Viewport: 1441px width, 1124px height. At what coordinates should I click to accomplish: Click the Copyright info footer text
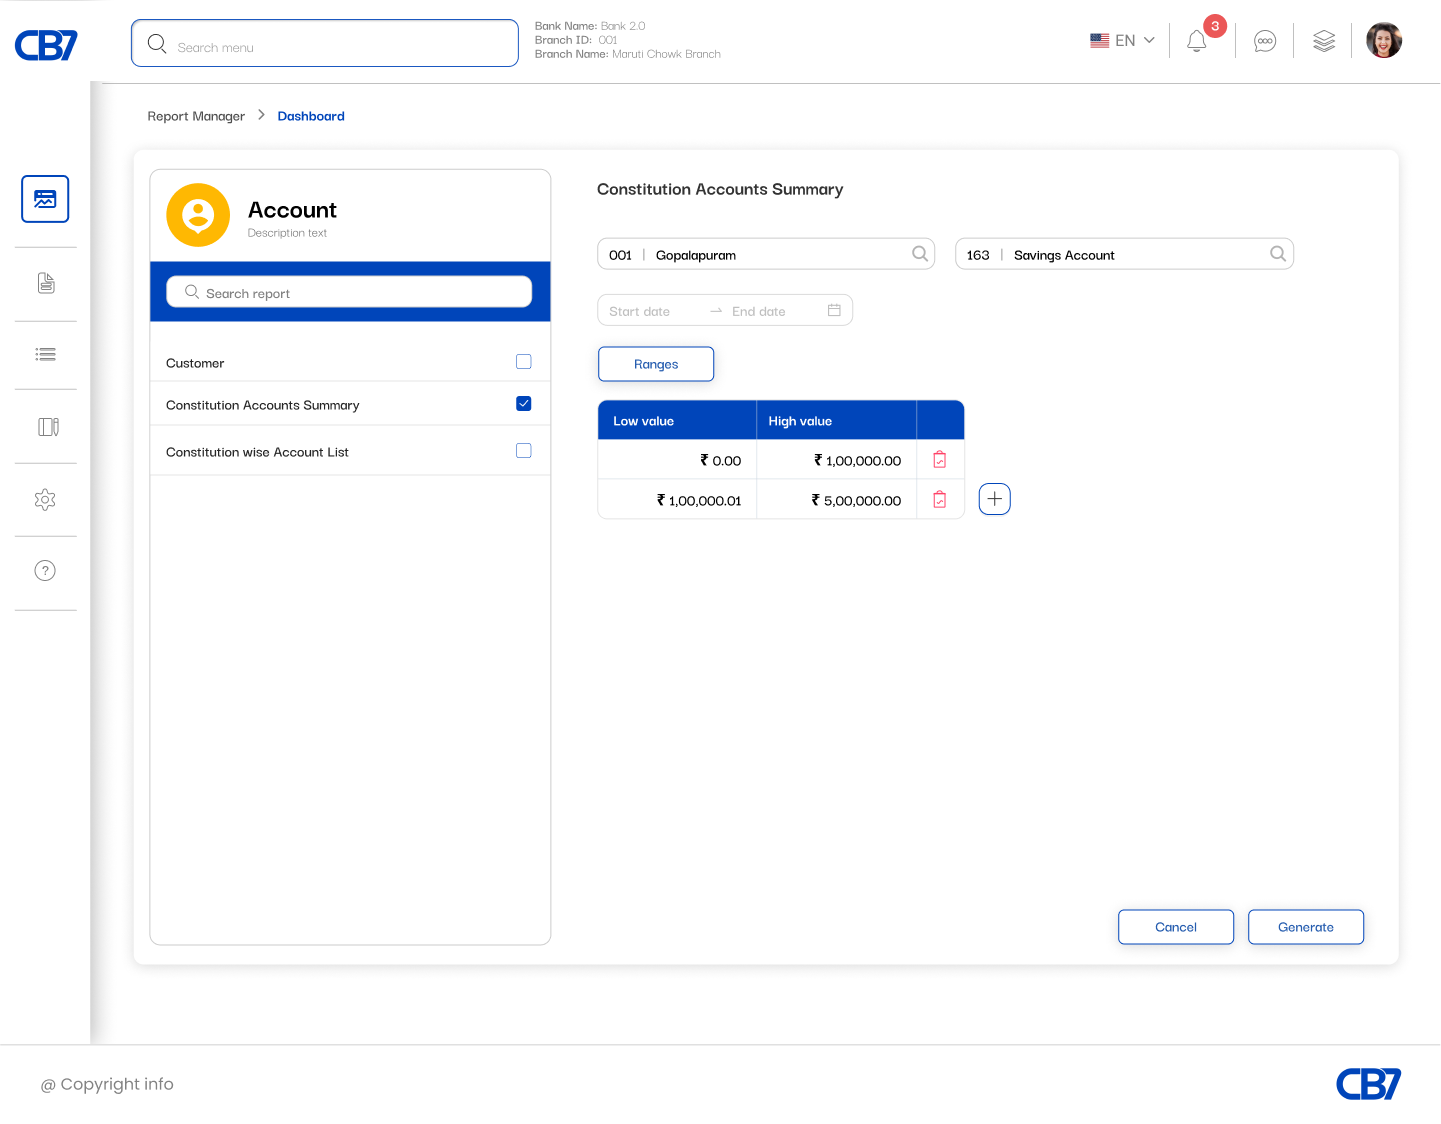click(x=107, y=1084)
